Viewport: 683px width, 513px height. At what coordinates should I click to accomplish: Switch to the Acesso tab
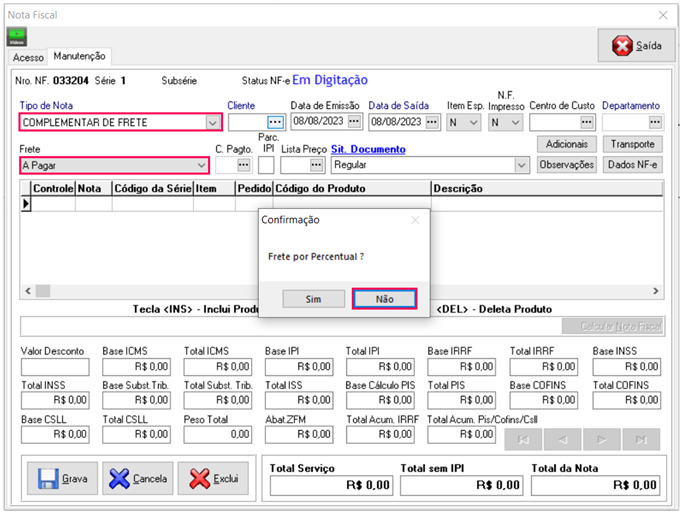(28, 57)
